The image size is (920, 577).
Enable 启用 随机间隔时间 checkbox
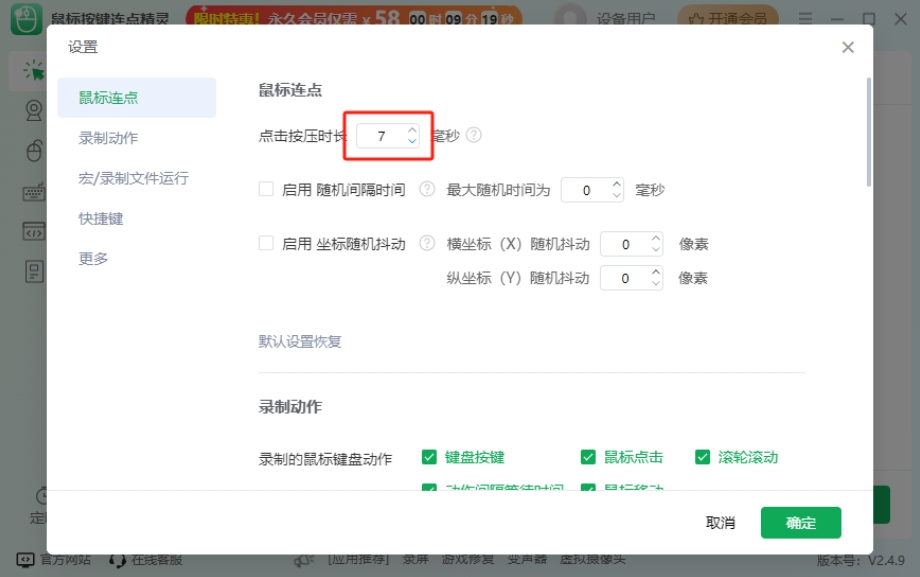[x=266, y=189]
